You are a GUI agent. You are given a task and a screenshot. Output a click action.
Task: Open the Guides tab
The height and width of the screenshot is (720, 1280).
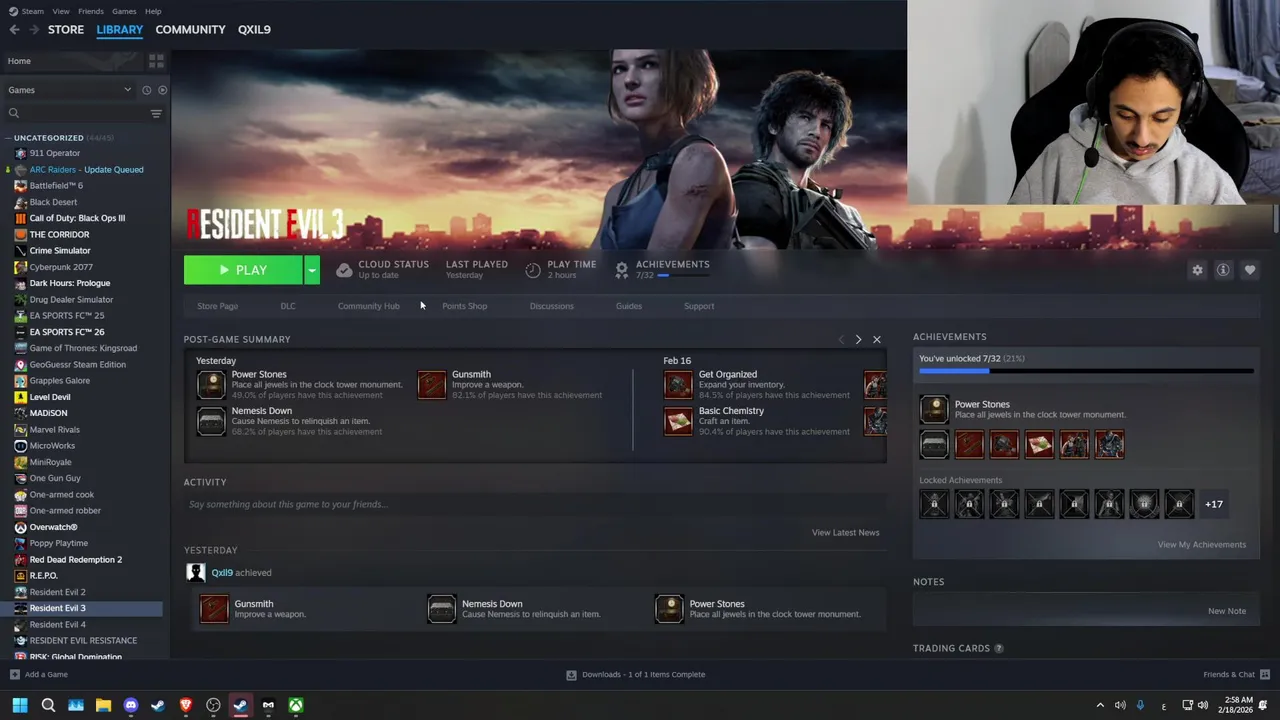tap(629, 306)
